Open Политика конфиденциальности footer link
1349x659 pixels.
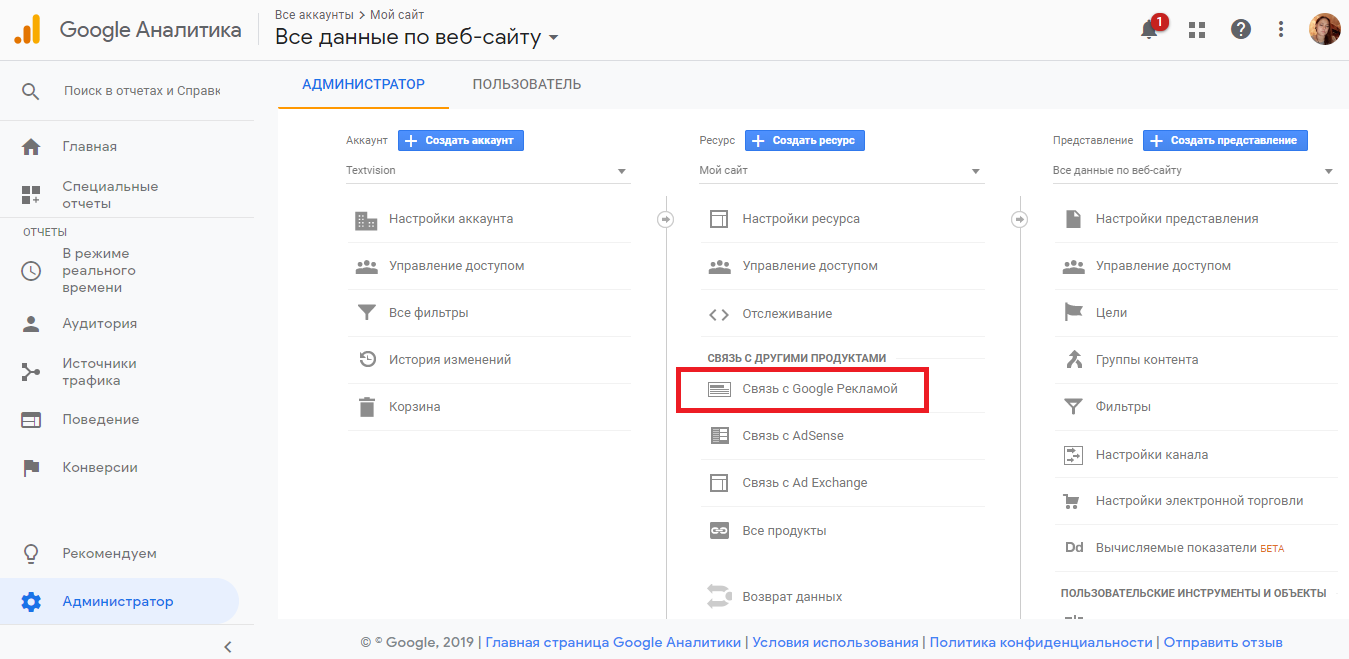1041,643
